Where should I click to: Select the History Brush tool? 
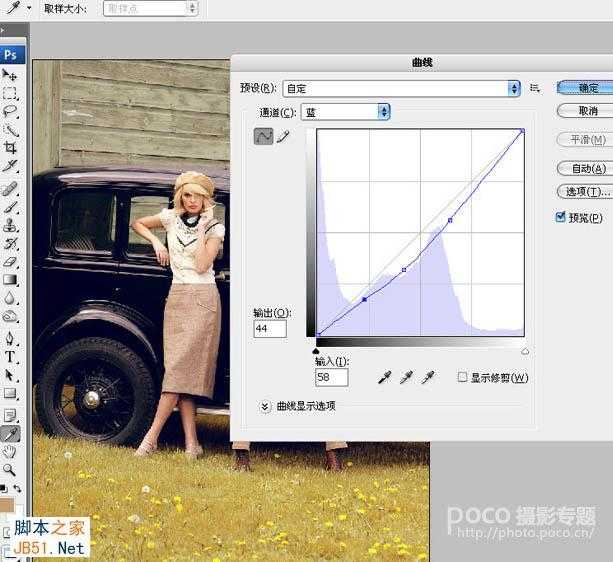9,244
